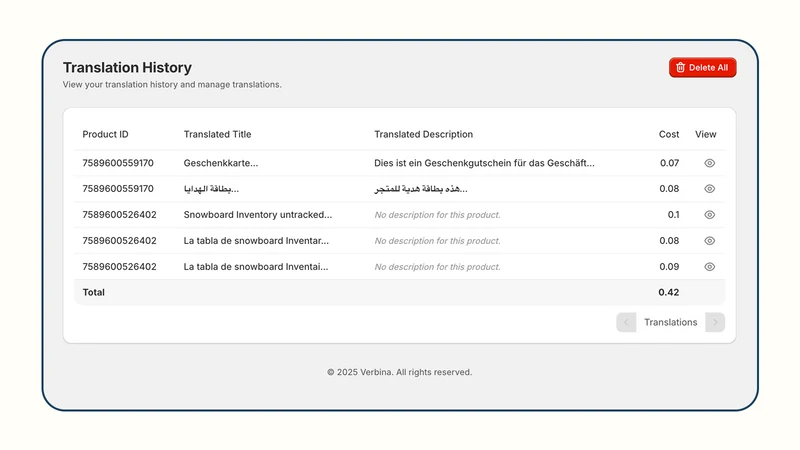The height and width of the screenshot is (450, 800).
Task: Delete all translation history
Action: 702,67
